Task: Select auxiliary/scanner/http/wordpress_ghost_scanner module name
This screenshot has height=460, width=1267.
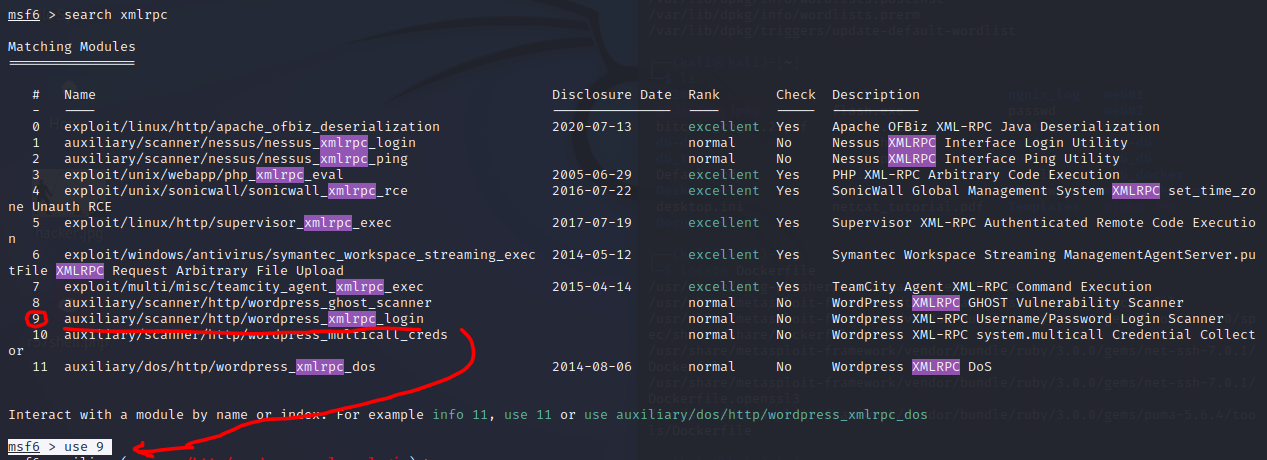Action: coord(248,303)
